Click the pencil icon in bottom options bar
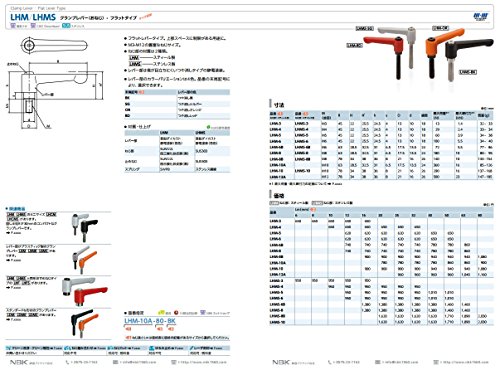 (192, 348)
